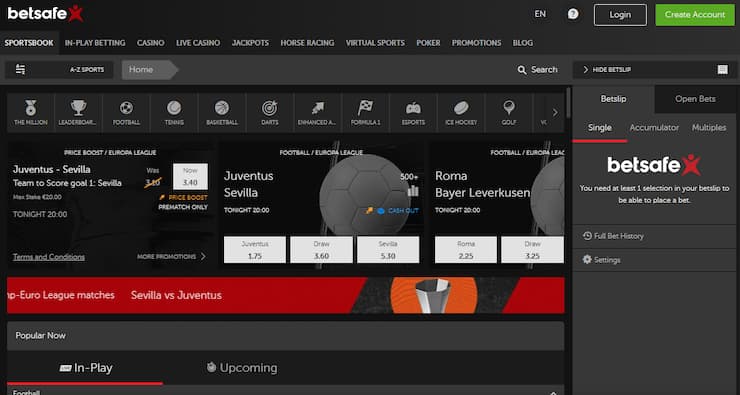Open the Jackpots menu item

[x=250, y=43]
